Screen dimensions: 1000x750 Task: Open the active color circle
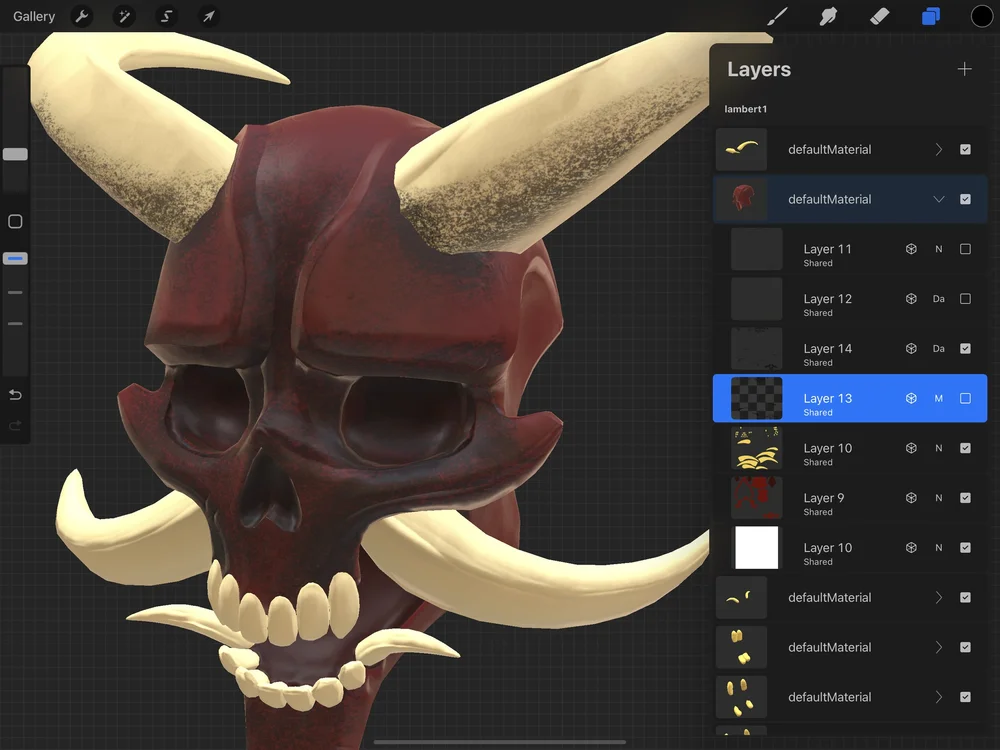pos(982,16)
